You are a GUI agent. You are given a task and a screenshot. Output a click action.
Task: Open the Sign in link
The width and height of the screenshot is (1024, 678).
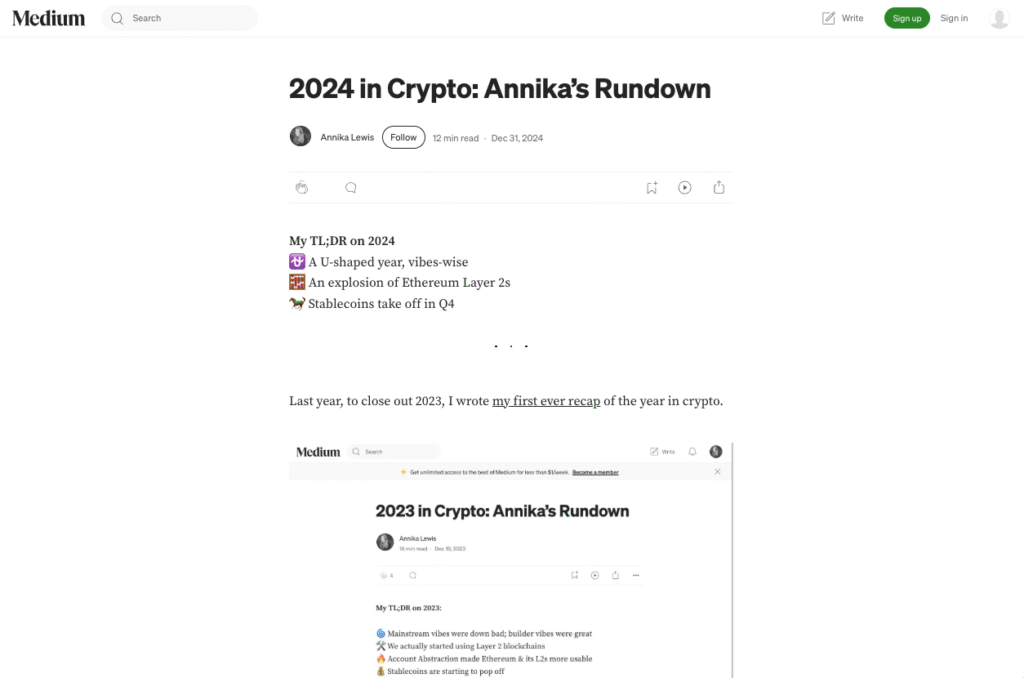(x=953, y=18)
